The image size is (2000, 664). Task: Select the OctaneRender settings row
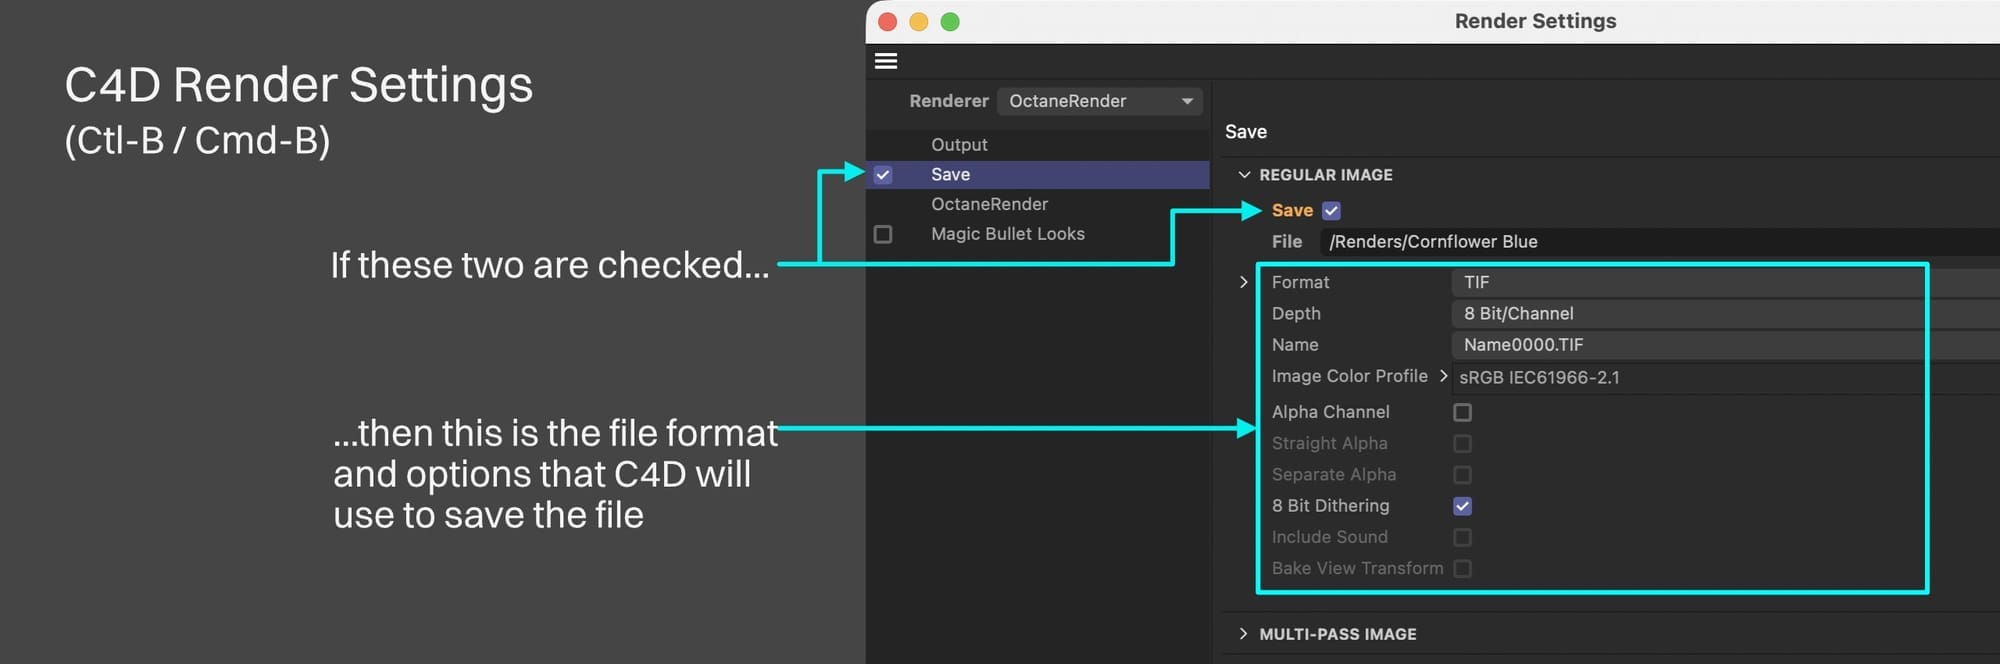tap(1037, 204)
